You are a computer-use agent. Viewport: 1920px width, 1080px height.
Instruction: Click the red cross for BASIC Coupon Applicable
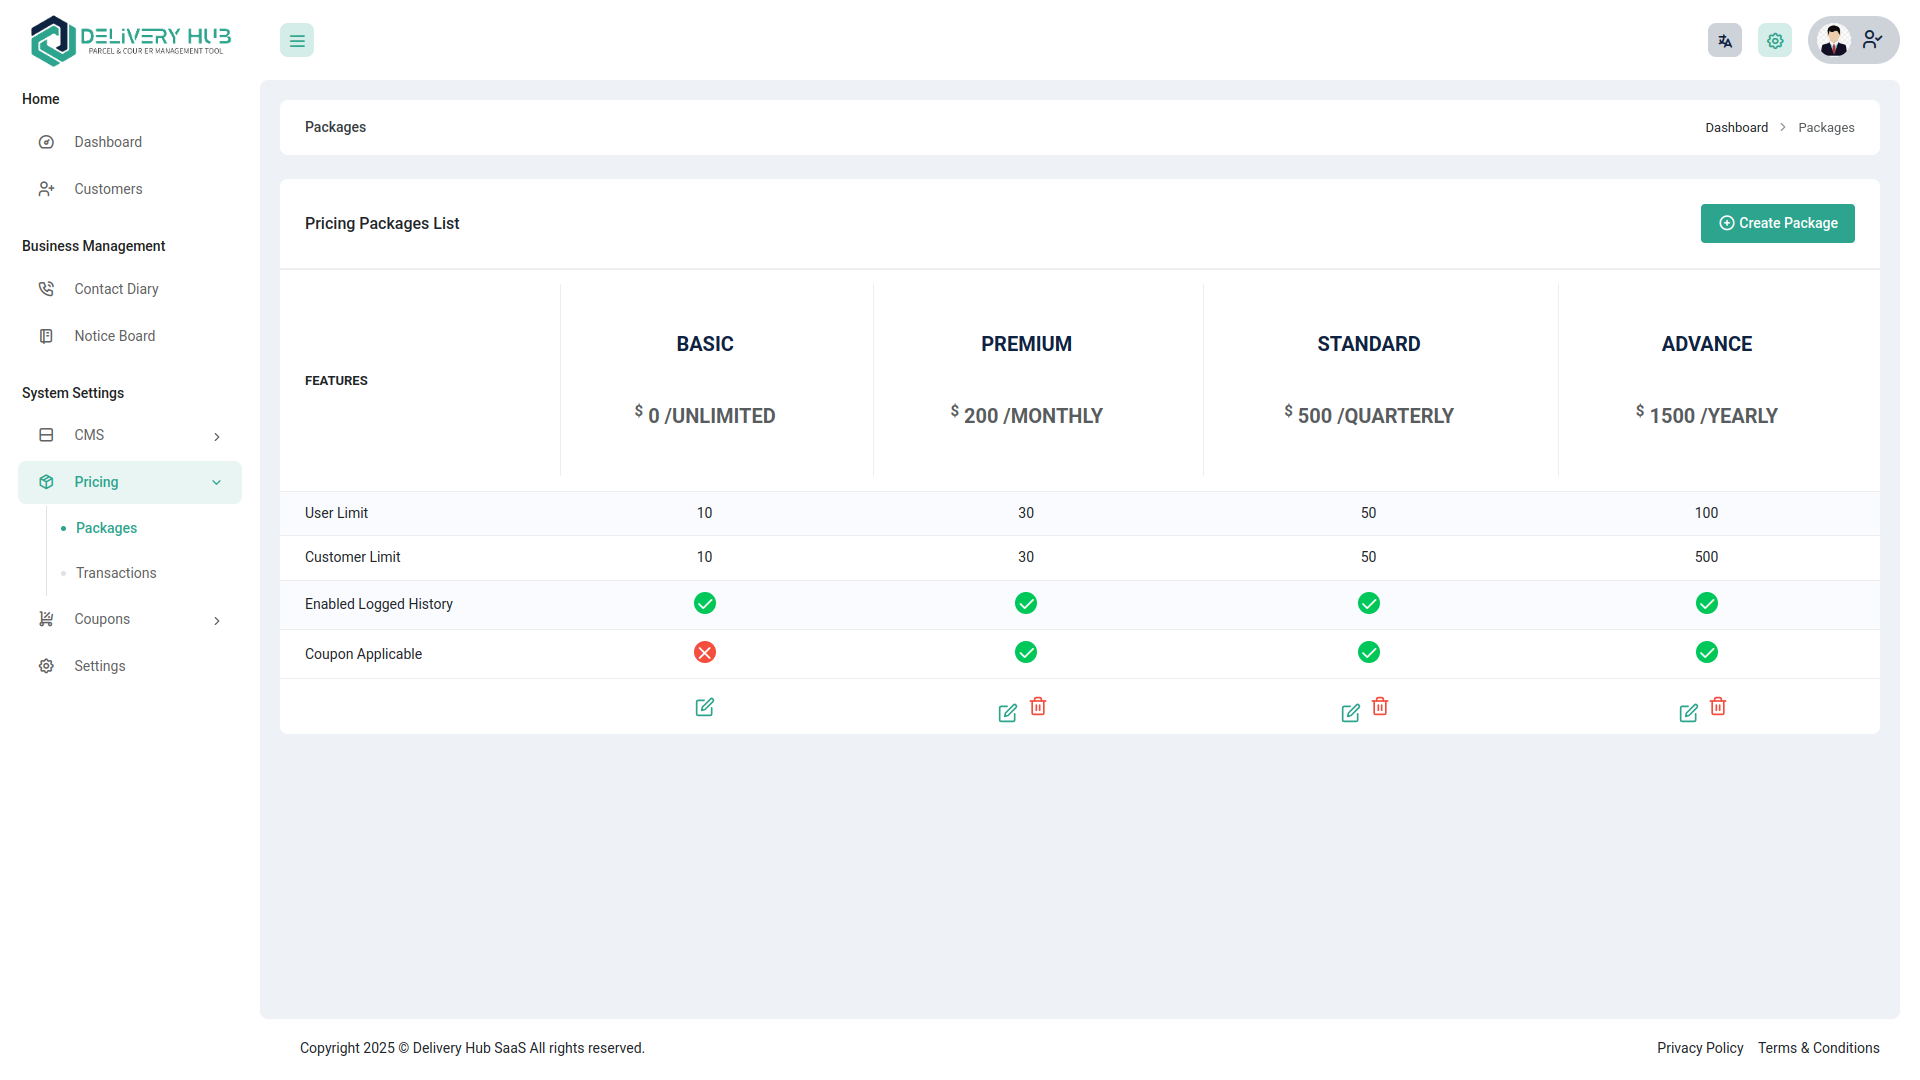[x=704, y=652]
